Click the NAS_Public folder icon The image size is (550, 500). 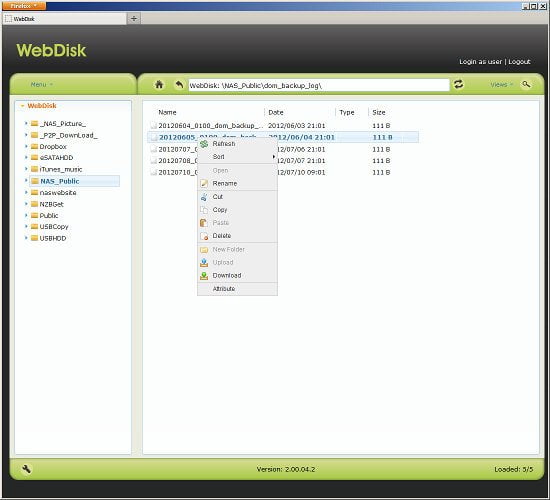(34, 181)
